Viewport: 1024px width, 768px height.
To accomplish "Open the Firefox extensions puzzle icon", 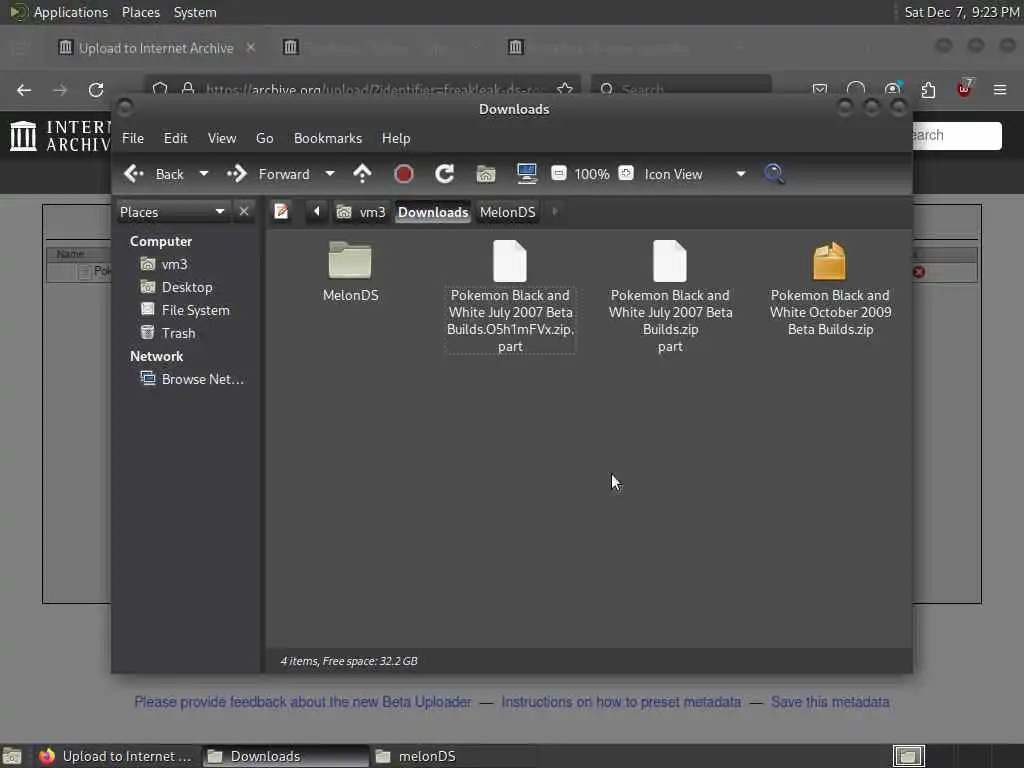I will point(928,89).
